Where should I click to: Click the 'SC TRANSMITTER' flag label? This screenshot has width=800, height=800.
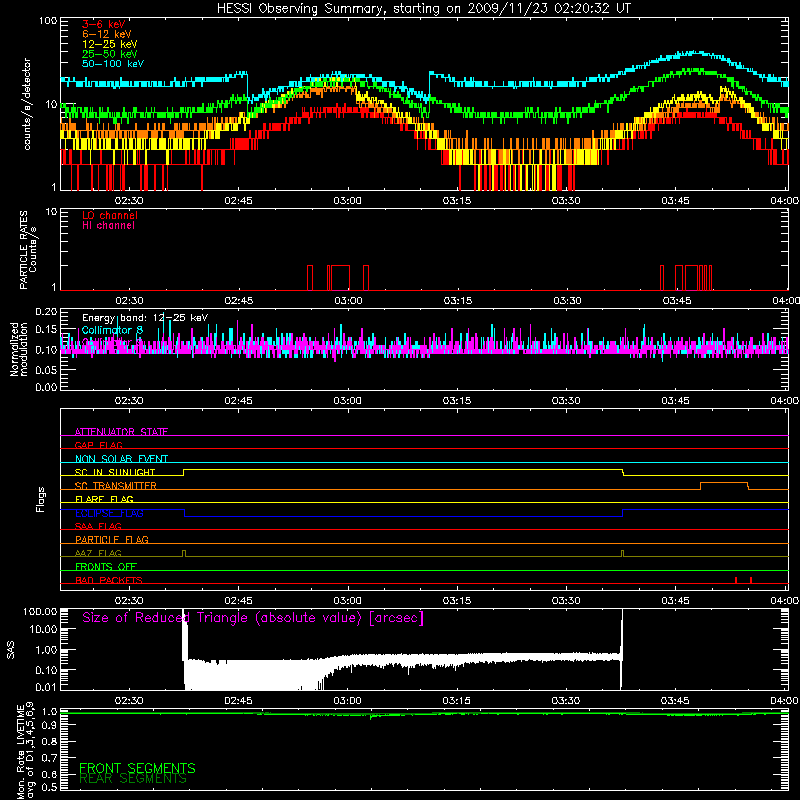(x=115, y=485)
